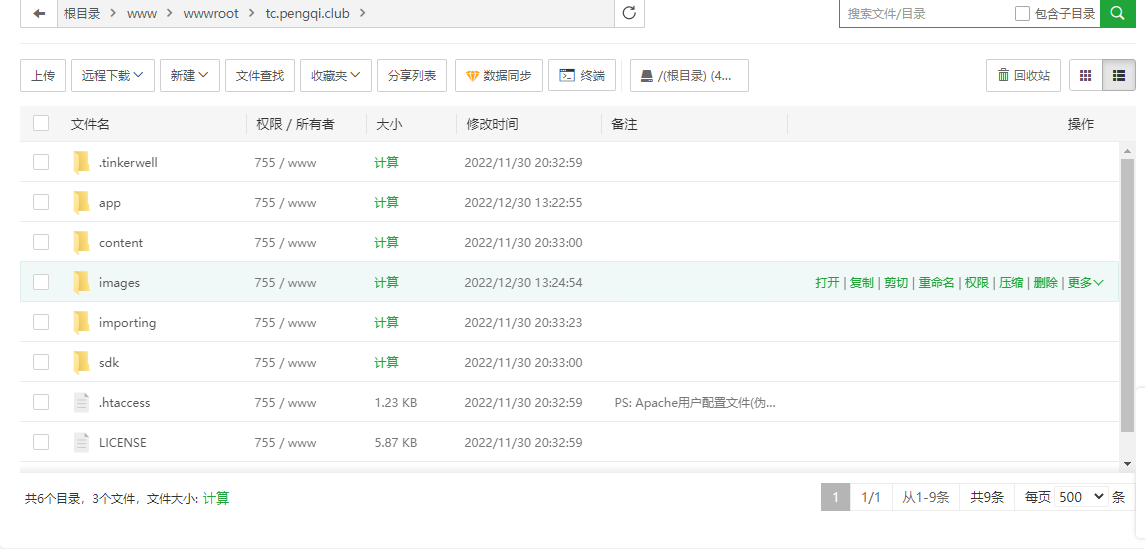Click 压缩 for the images folder
The height and width of the screenshot is (549, 1145).
[1011, 283]
